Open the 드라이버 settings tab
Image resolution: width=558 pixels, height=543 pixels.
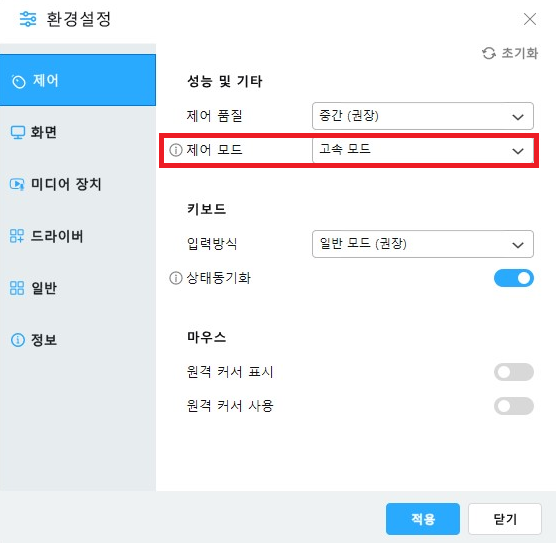78,236
